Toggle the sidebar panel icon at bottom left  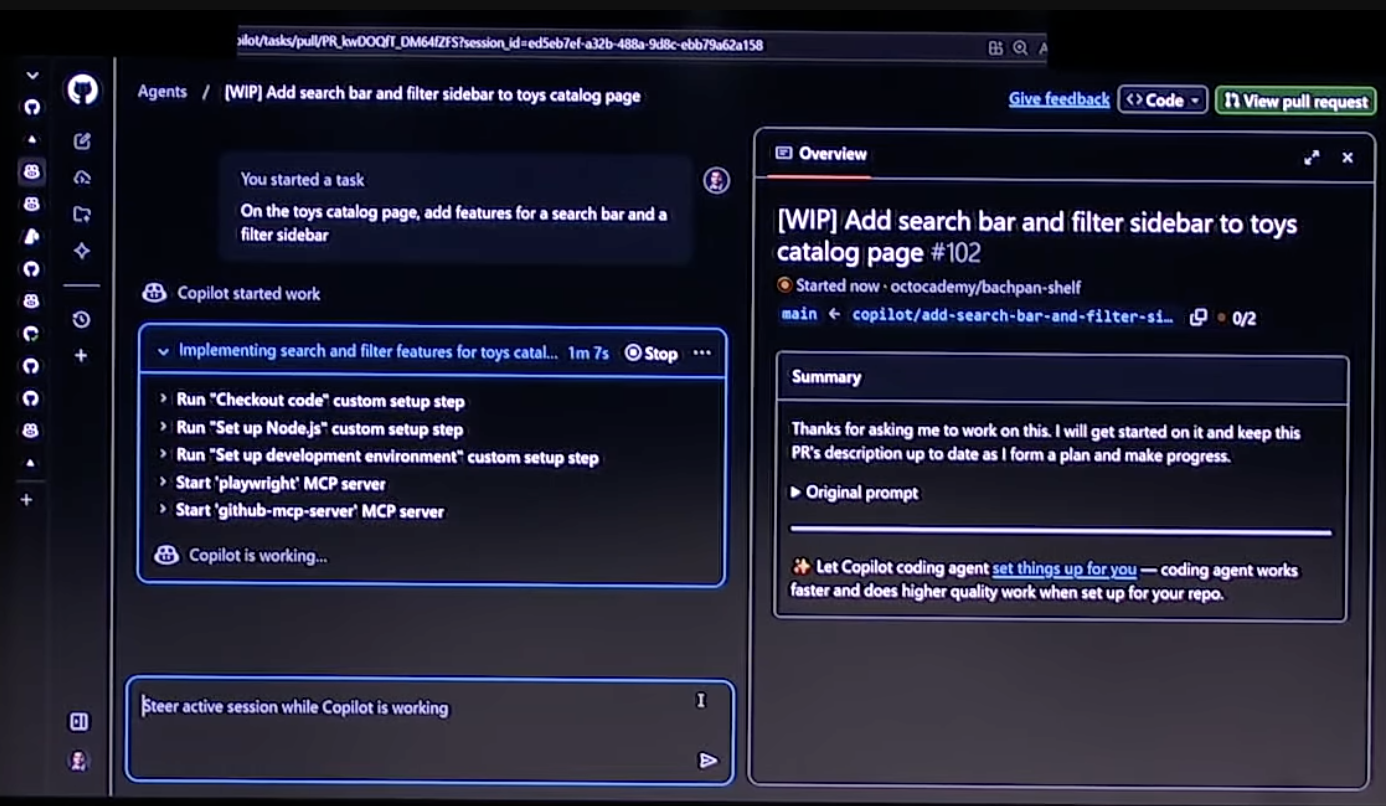click(x=78, y=721)
